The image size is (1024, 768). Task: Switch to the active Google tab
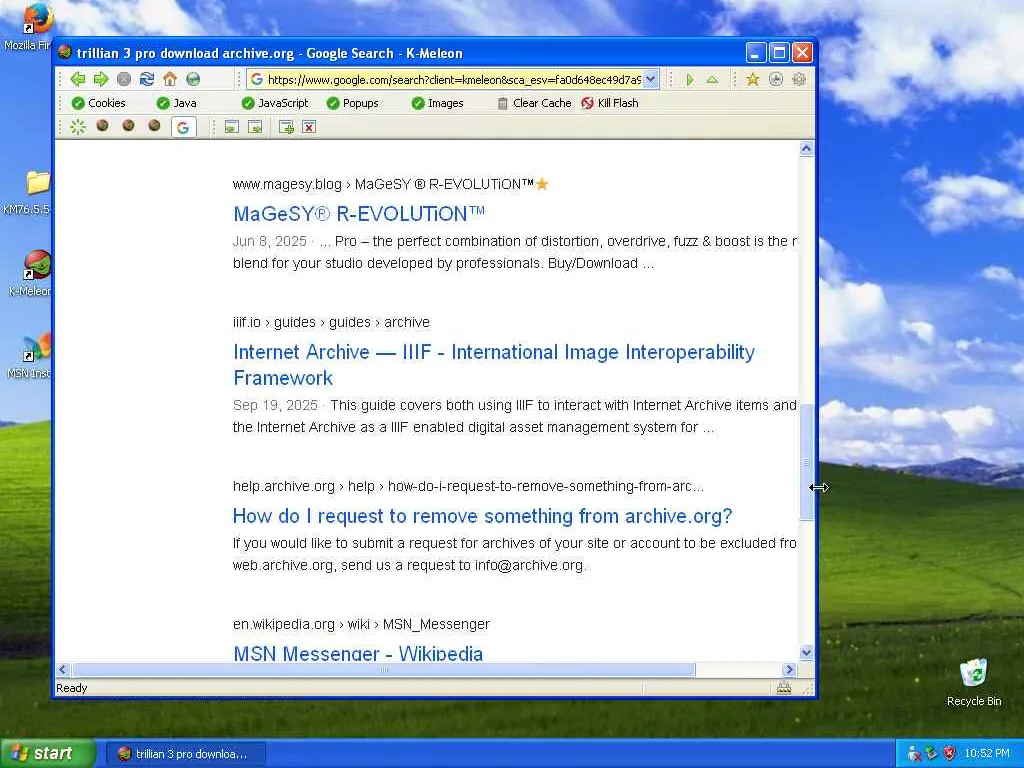coord(184,127)
